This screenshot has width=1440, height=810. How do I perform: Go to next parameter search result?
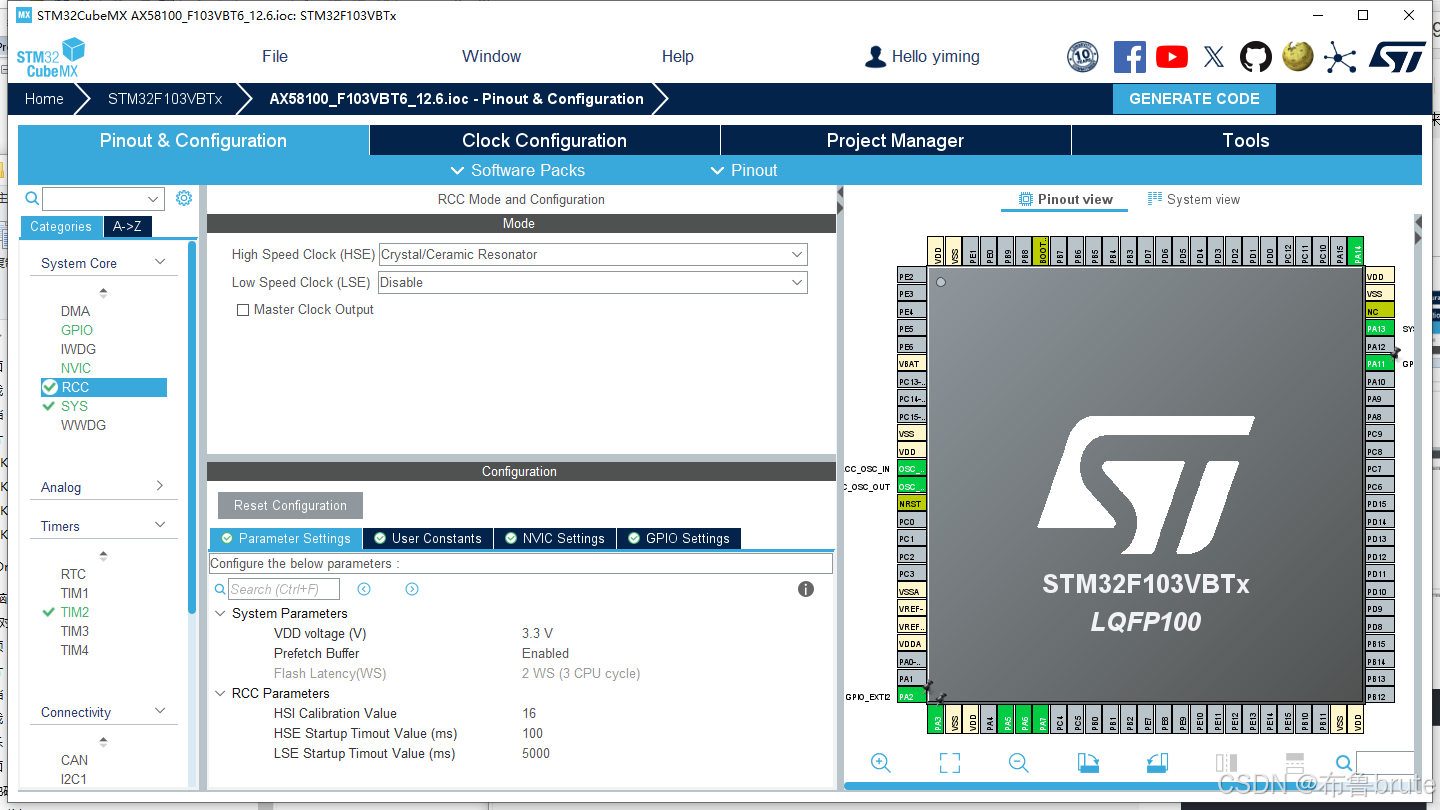tap(412, 589)
